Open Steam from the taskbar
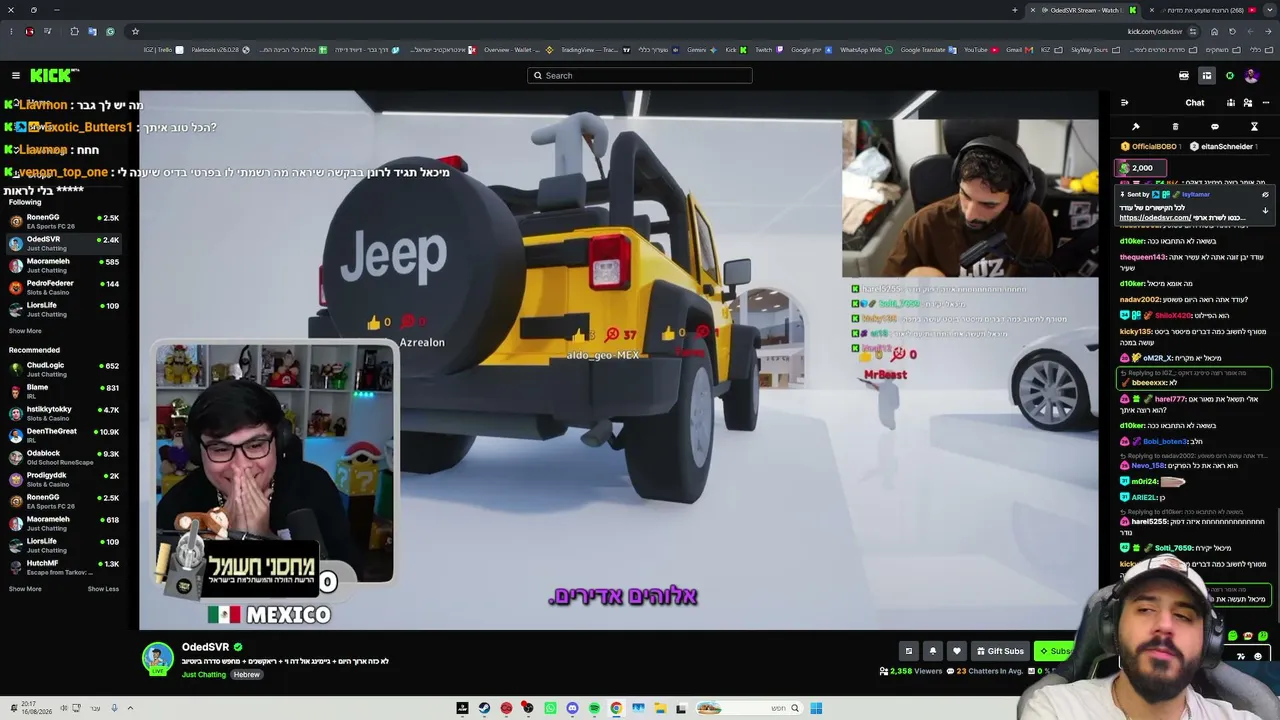The width and height of the screenshot is (1280, 720). coord(484,708)
